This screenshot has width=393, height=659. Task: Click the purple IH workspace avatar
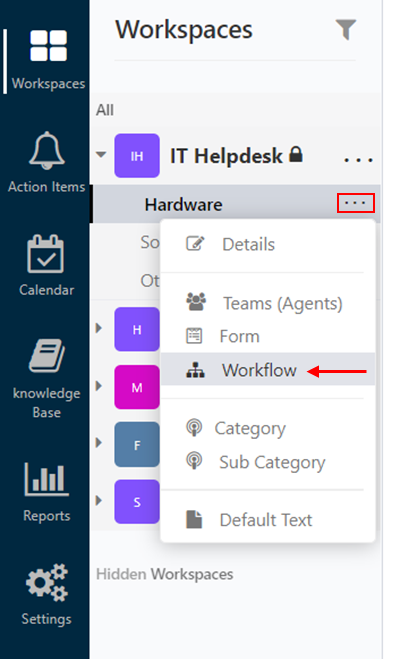[137, 156]
